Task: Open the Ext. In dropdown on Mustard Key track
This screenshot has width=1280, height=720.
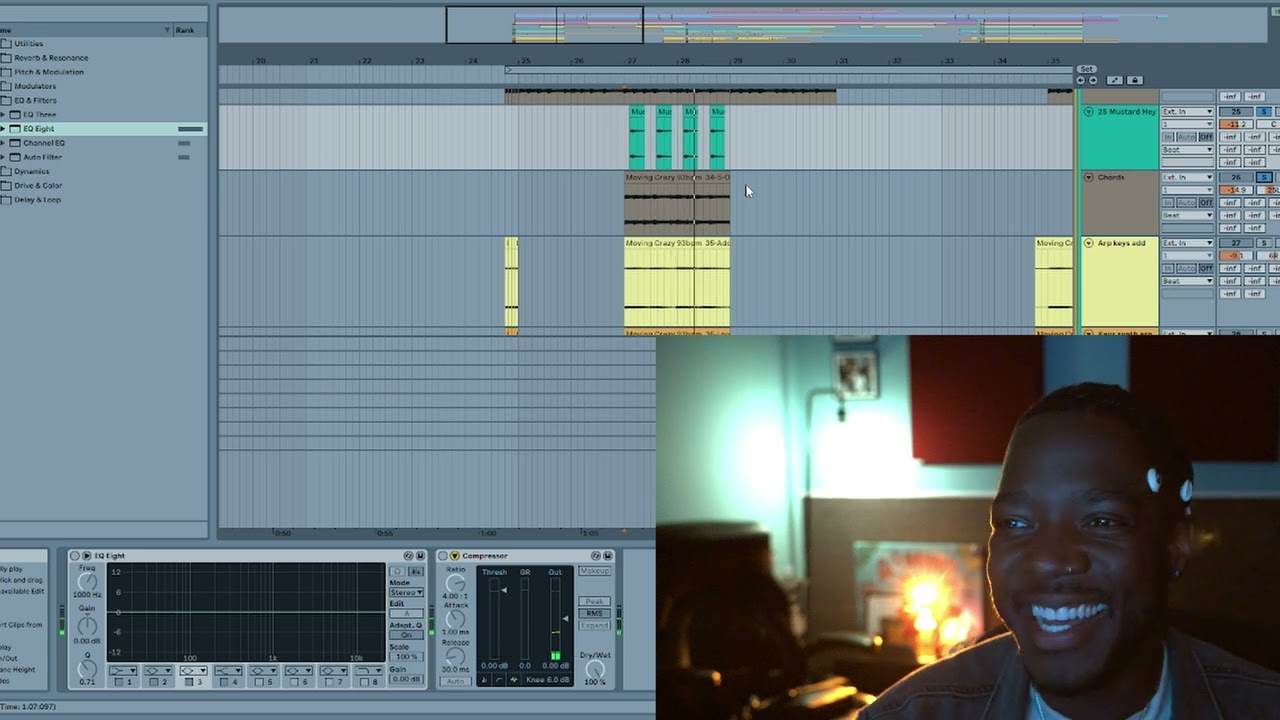Action: [x=1187, y=112]
